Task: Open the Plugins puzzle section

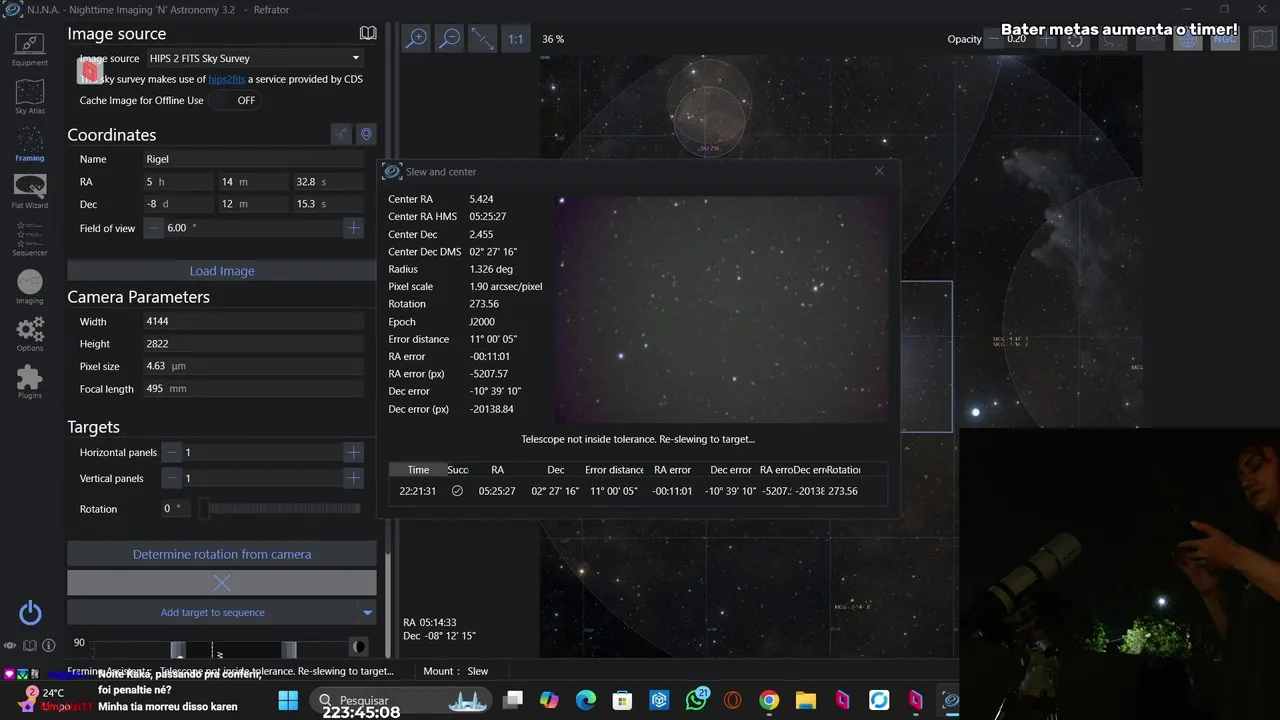Action: coord(30,382)
